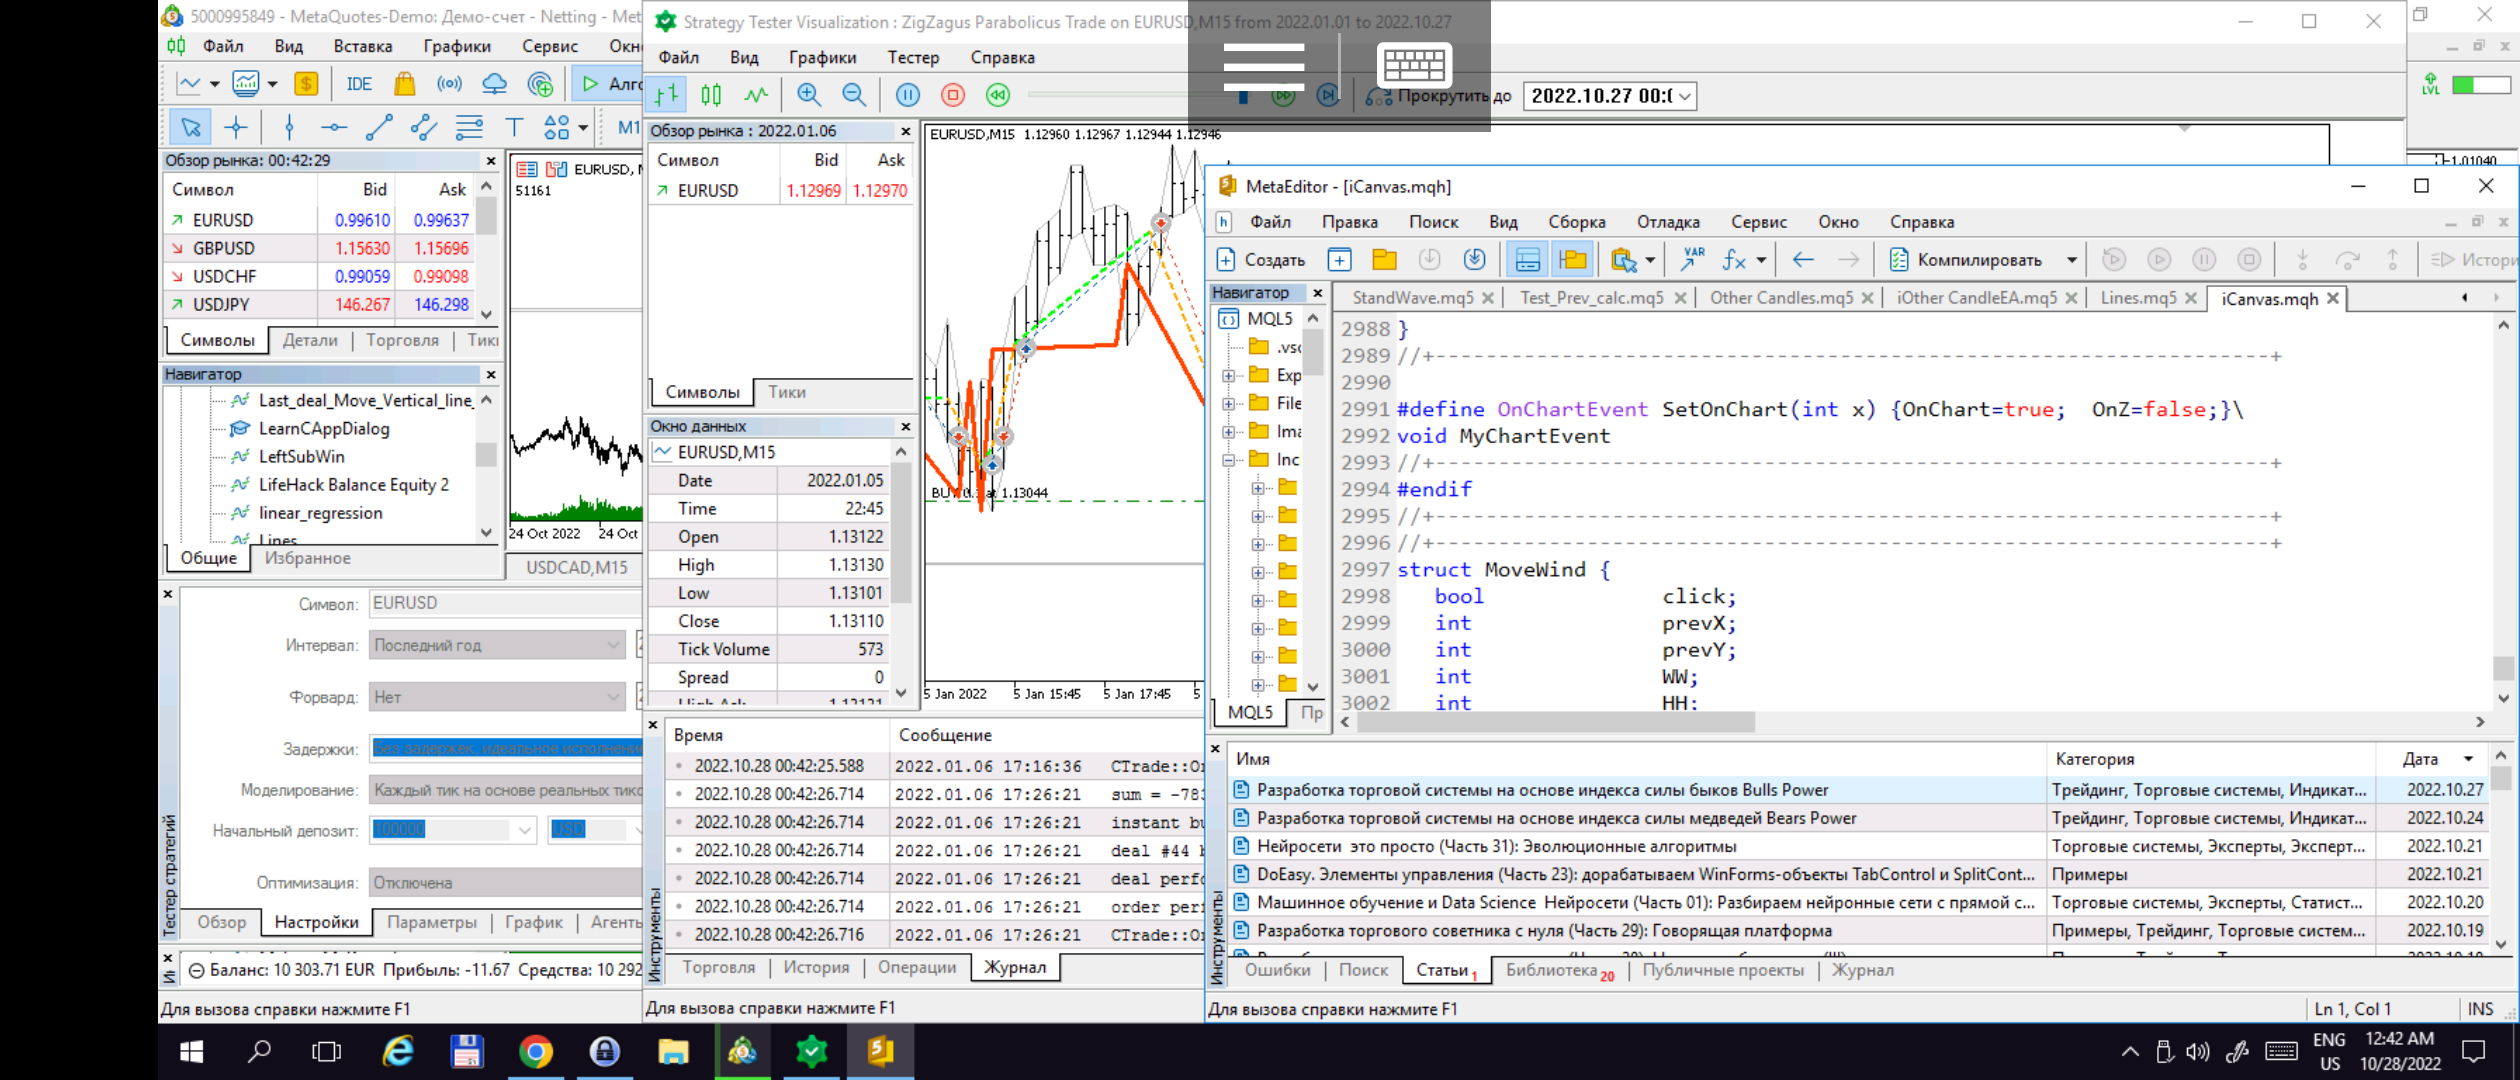This screenshot has height=1080, width=2520.
Task: Sort articles by Дата column header
Action: pyautogui.click(x=2419, y=759)
